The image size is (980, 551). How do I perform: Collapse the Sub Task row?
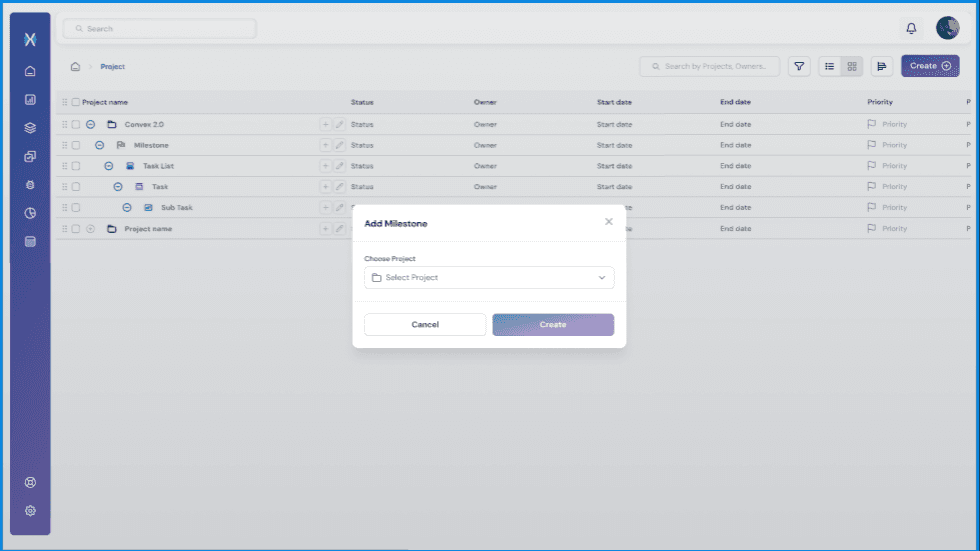(x=127, y=207)
